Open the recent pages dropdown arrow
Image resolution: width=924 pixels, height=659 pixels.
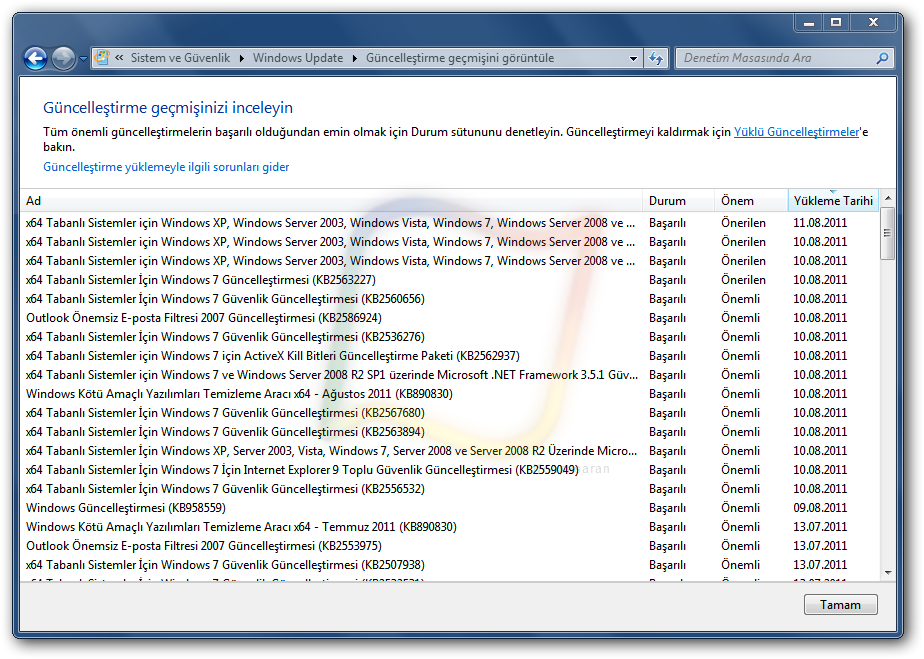click(83, 59)
